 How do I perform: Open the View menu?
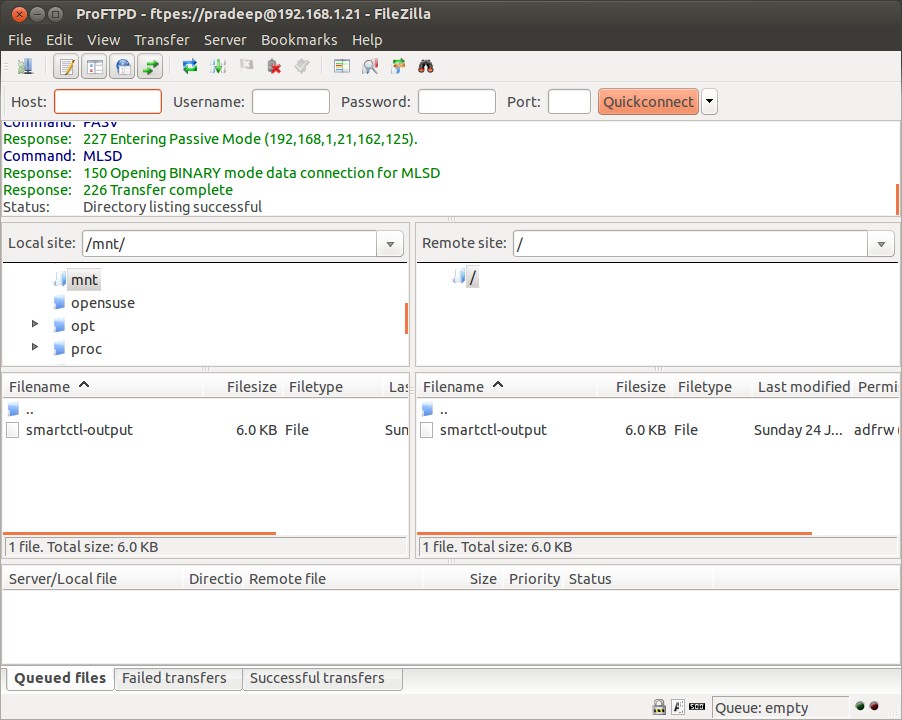(x=104, y=40)
